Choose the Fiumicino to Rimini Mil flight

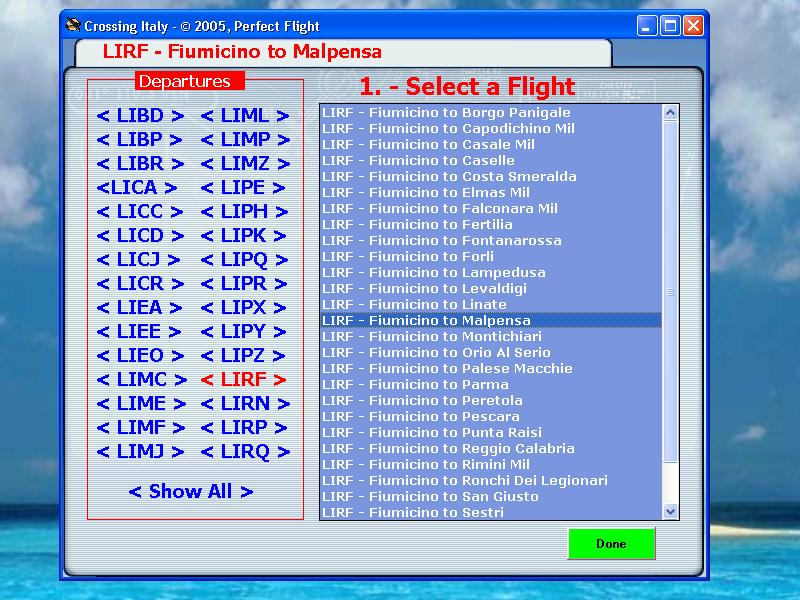491,464
